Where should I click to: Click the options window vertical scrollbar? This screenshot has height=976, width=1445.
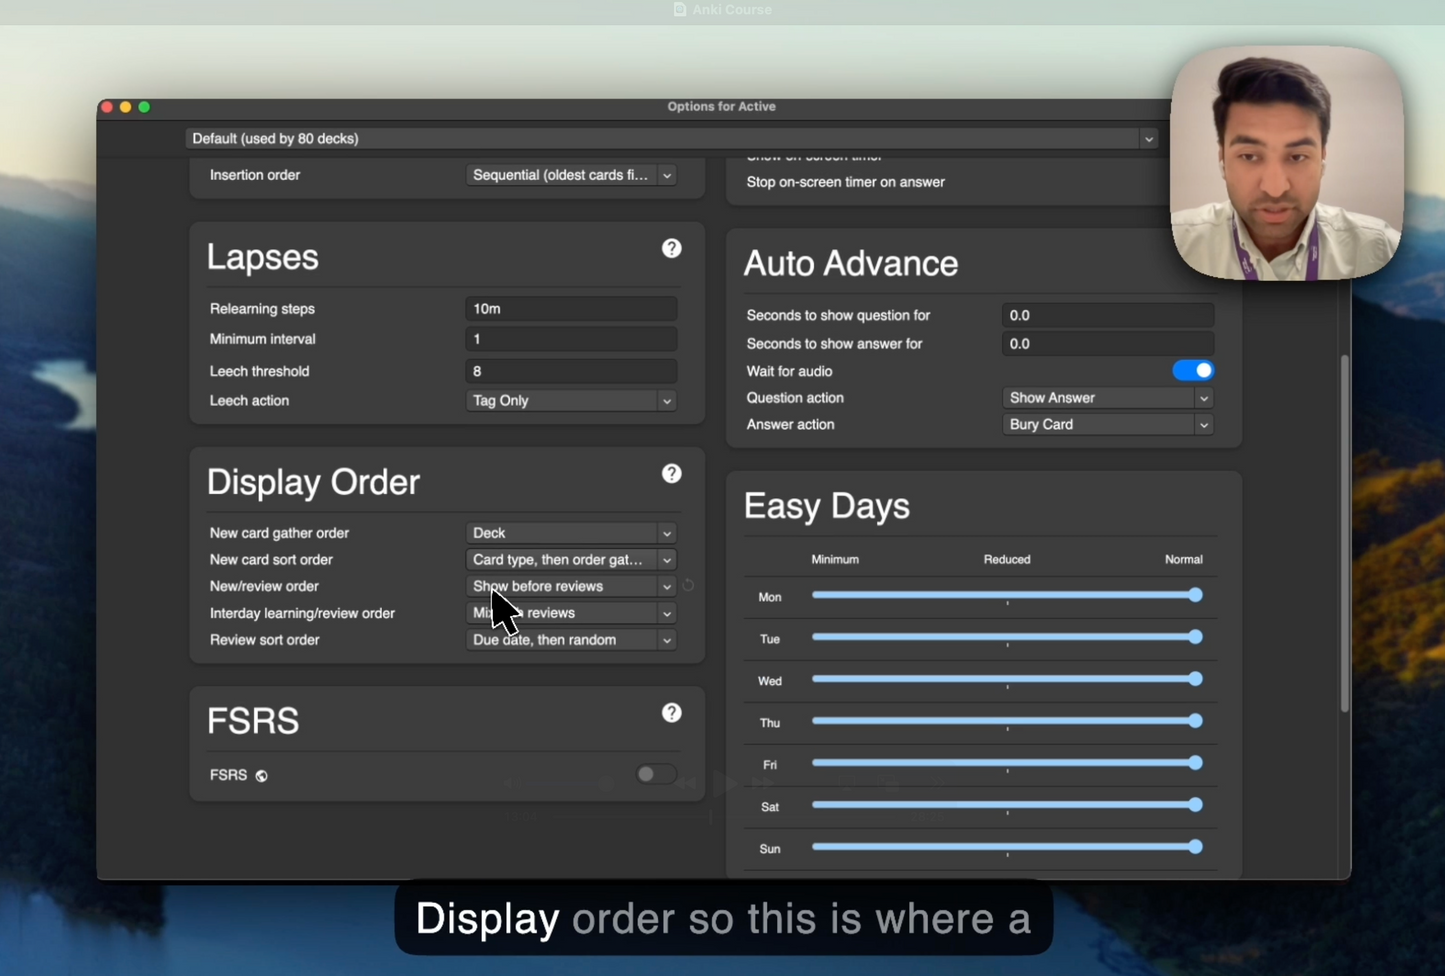click(1345, 533)
